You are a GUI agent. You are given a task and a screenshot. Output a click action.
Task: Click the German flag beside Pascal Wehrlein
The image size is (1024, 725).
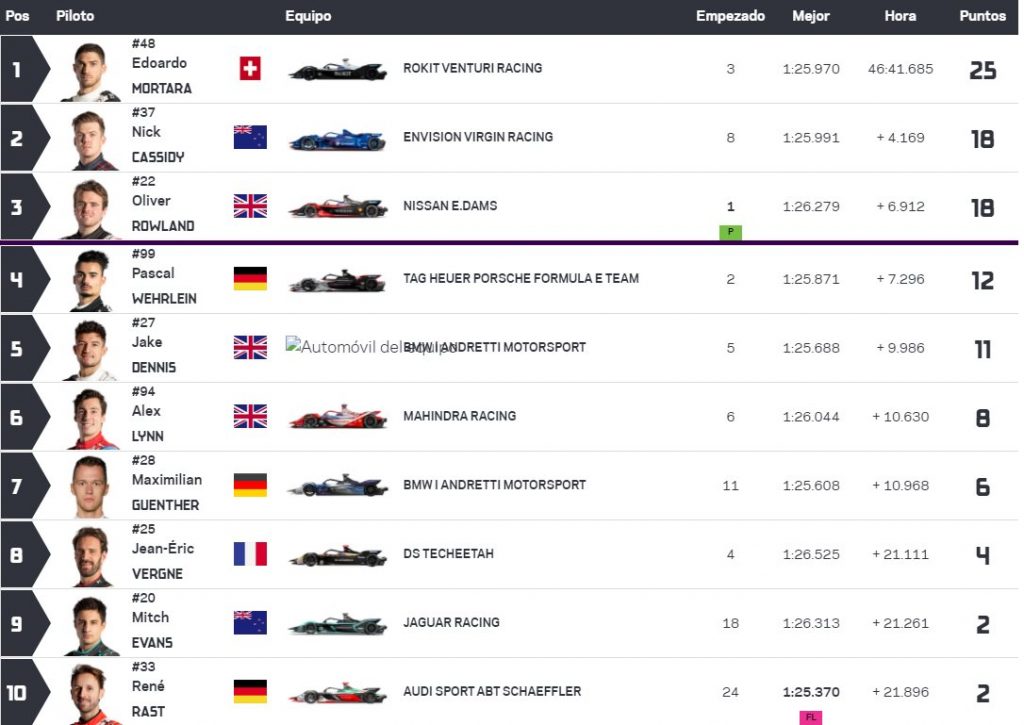[x=250, y=278]
